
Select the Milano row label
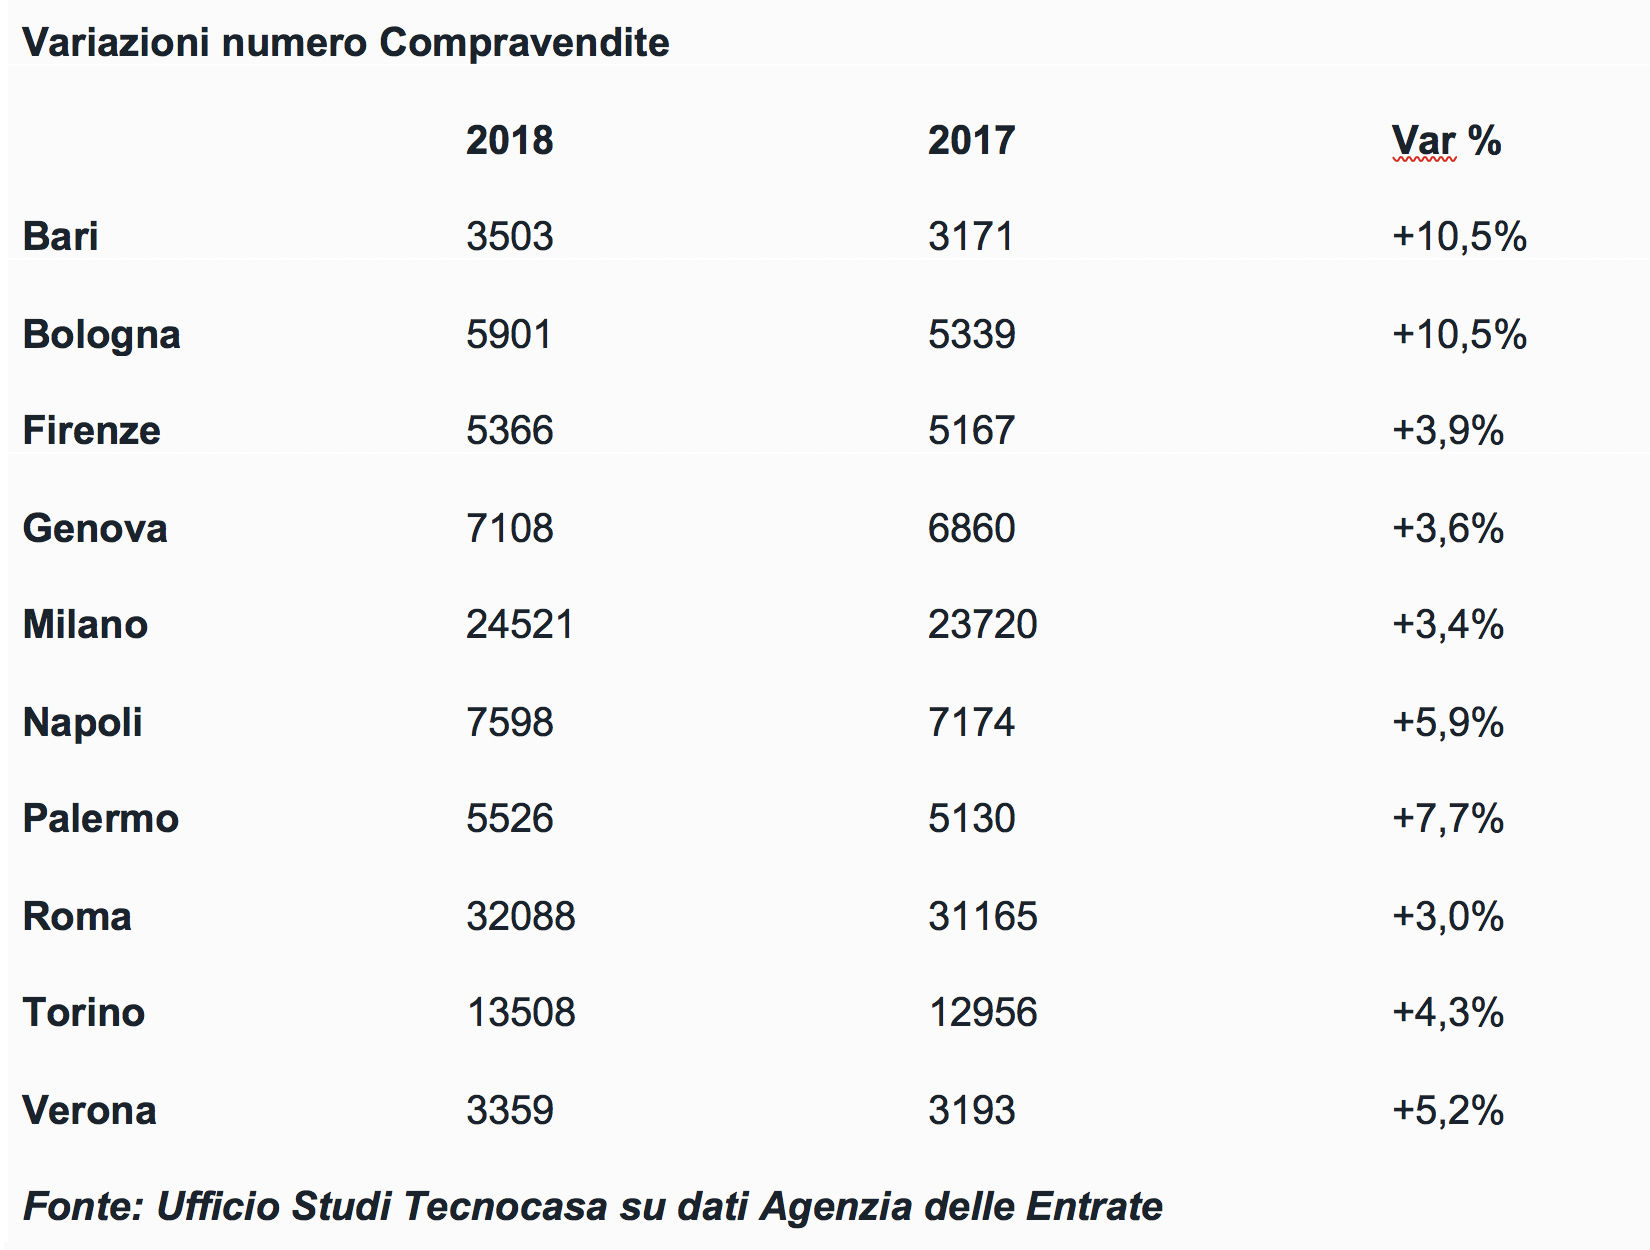coord(86,625)
